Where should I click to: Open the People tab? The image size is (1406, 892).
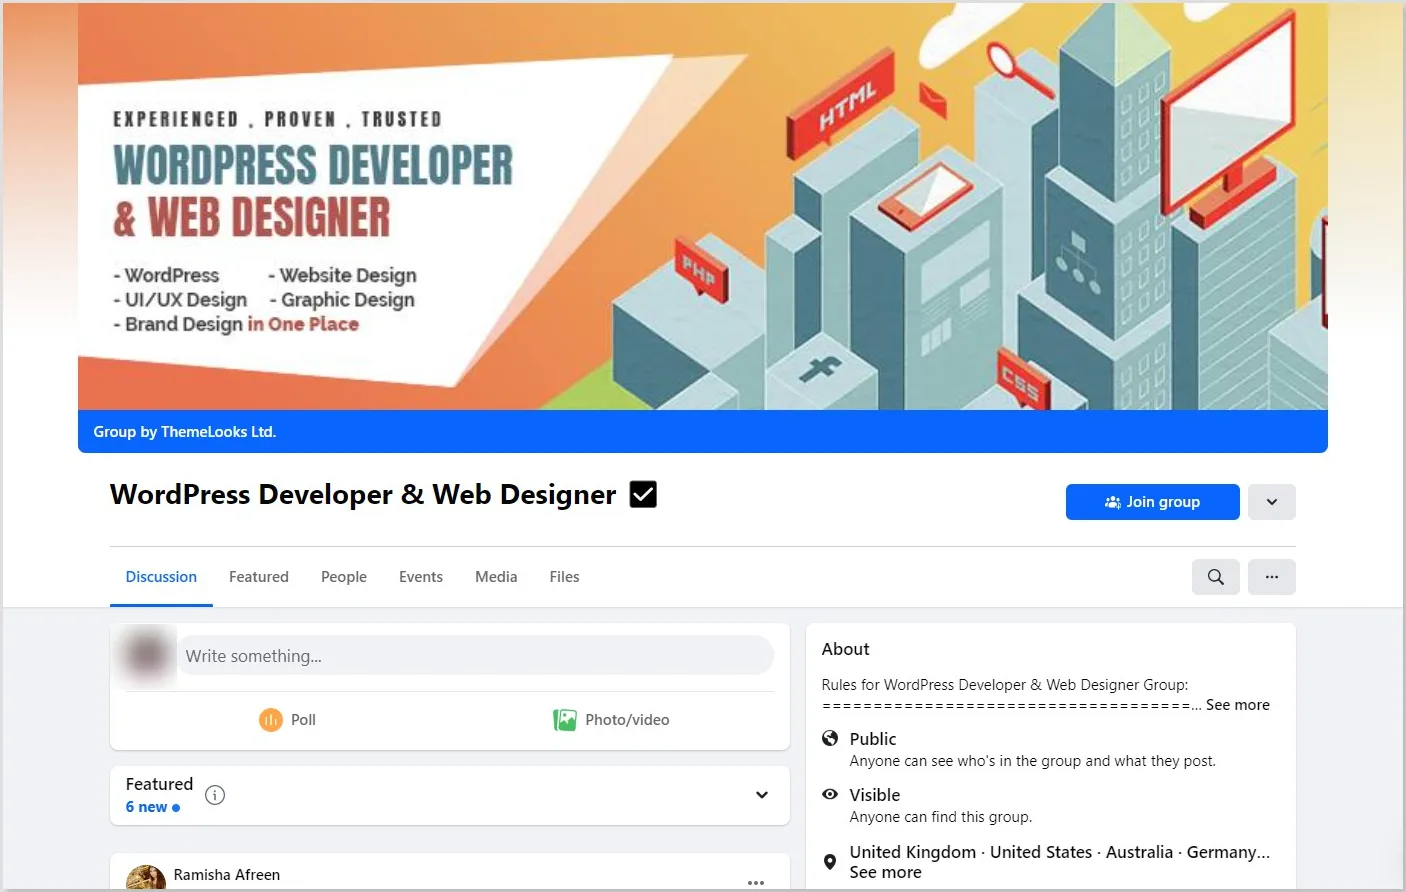pyautogui.click(x=344, y=577)
